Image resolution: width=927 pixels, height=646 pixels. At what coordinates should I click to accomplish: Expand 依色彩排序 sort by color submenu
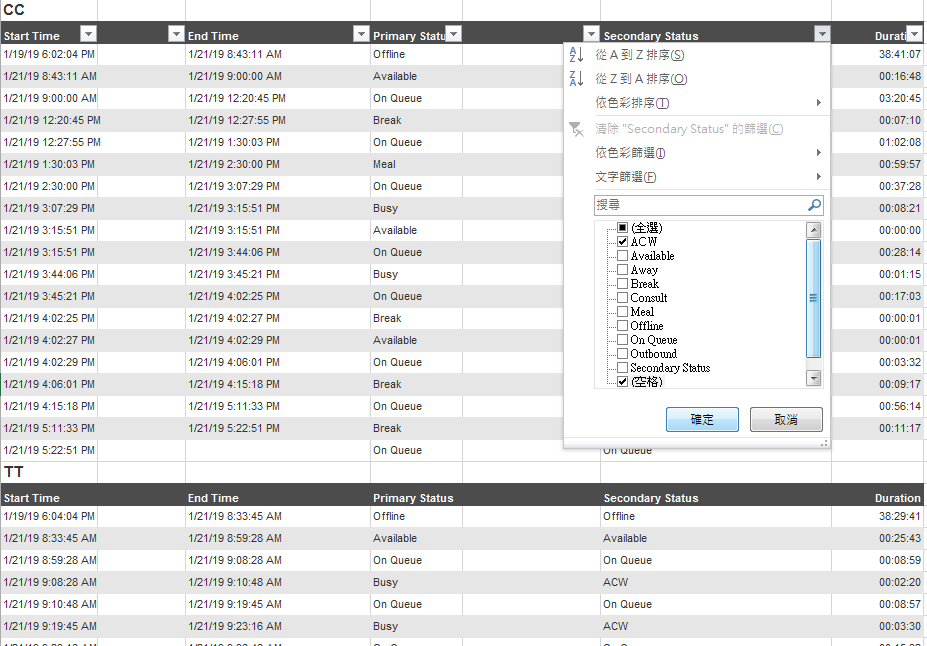(819, 103)
